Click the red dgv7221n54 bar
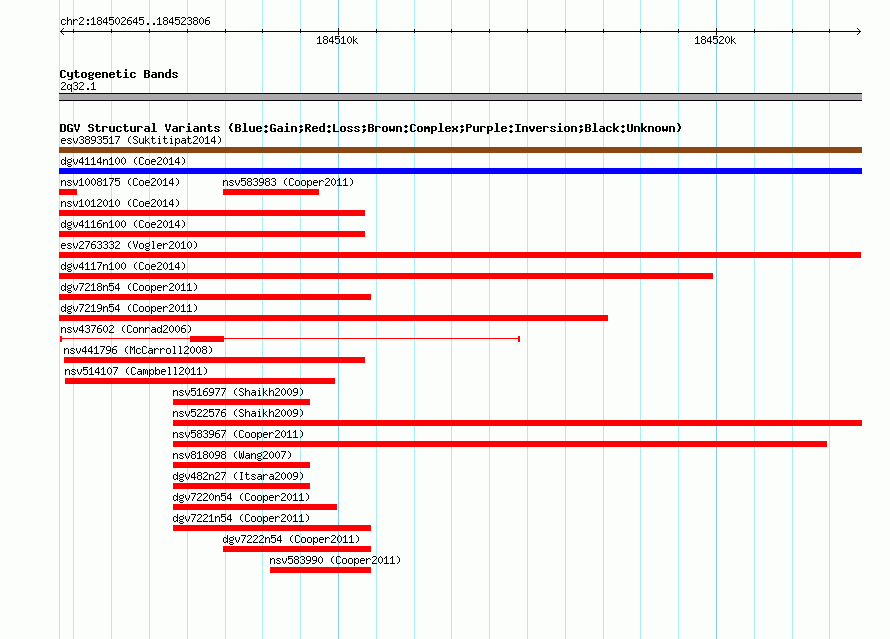The image size is (890, 639). (272, 528)
